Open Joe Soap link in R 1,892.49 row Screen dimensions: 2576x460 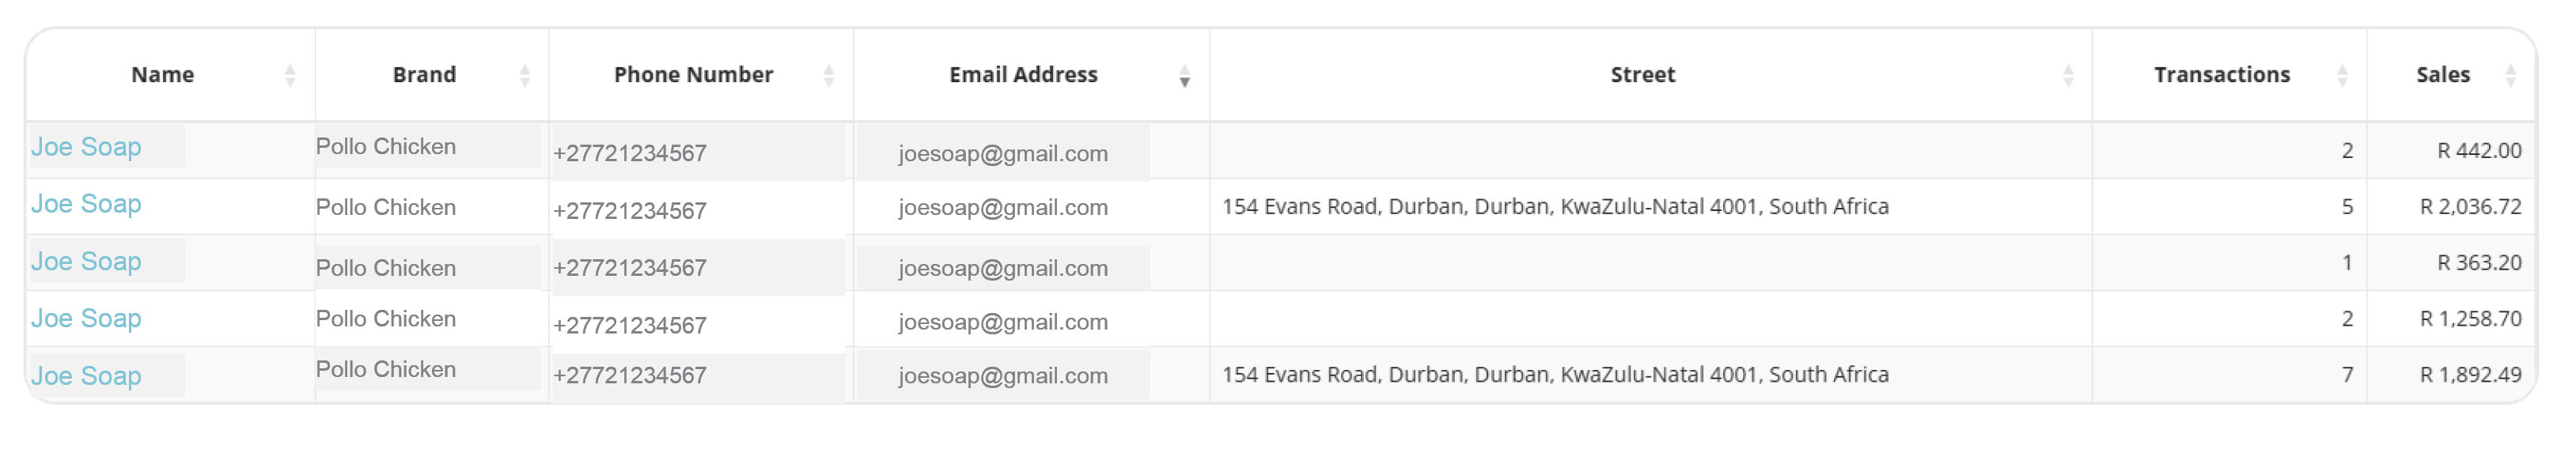tap(86, 376)
